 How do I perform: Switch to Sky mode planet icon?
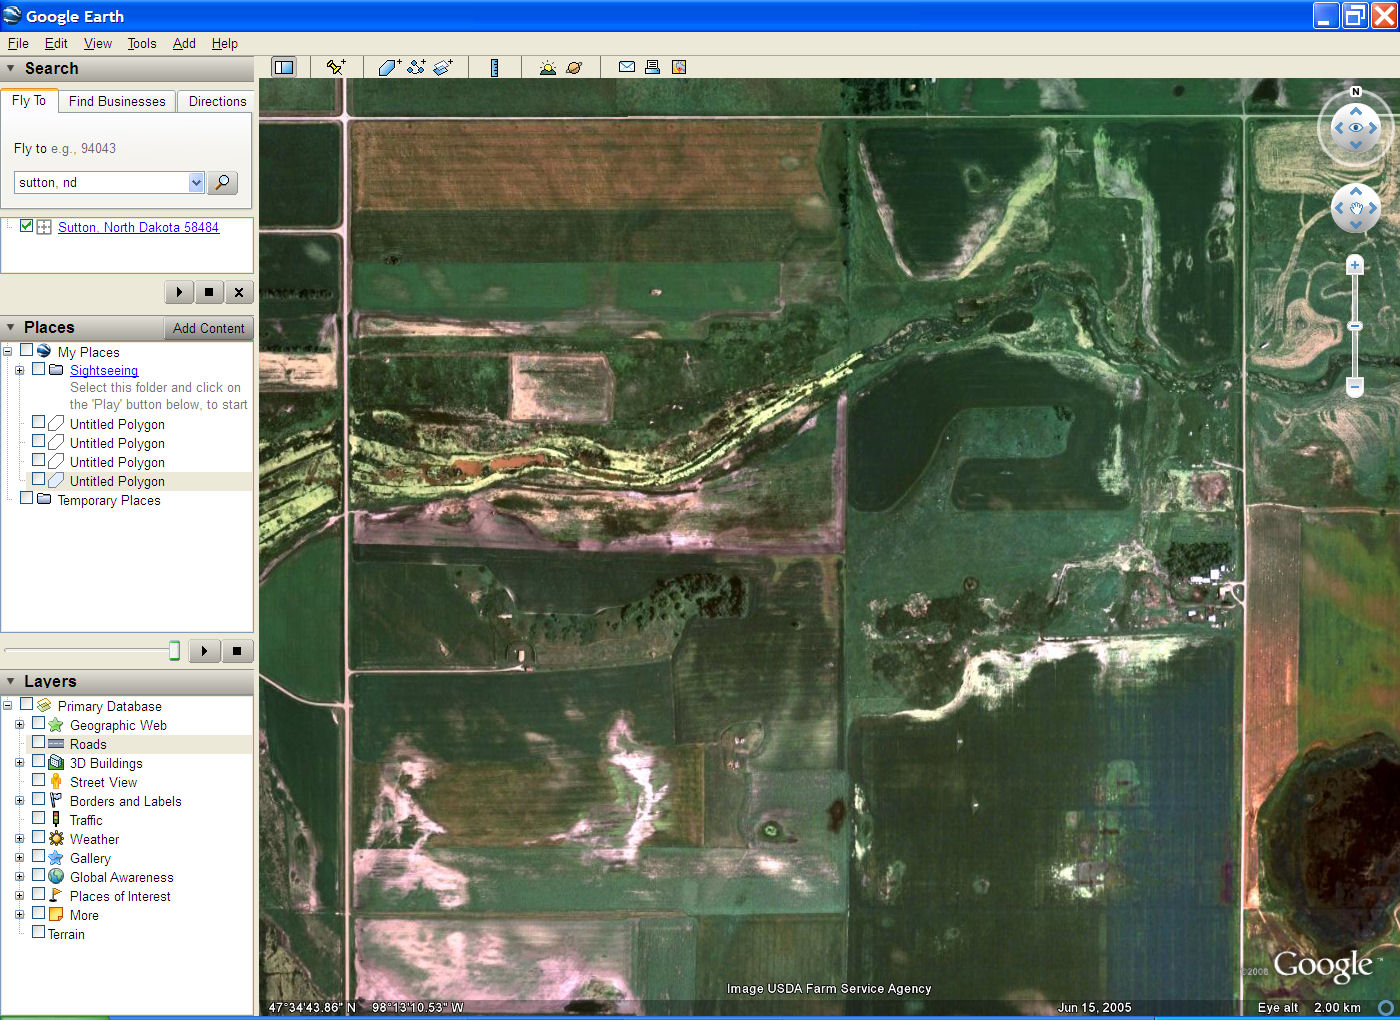click(574, 67)
